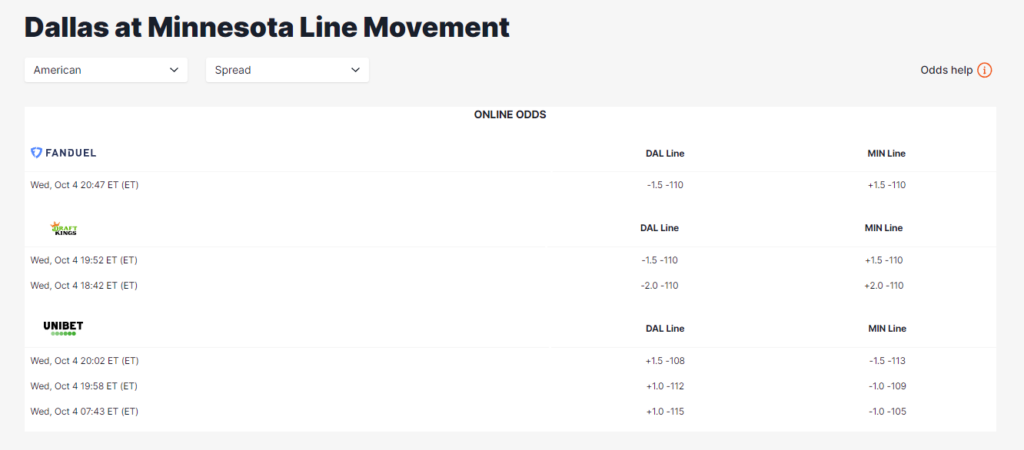Click FanDuel's DAL Line column header

tap(665, 153)
